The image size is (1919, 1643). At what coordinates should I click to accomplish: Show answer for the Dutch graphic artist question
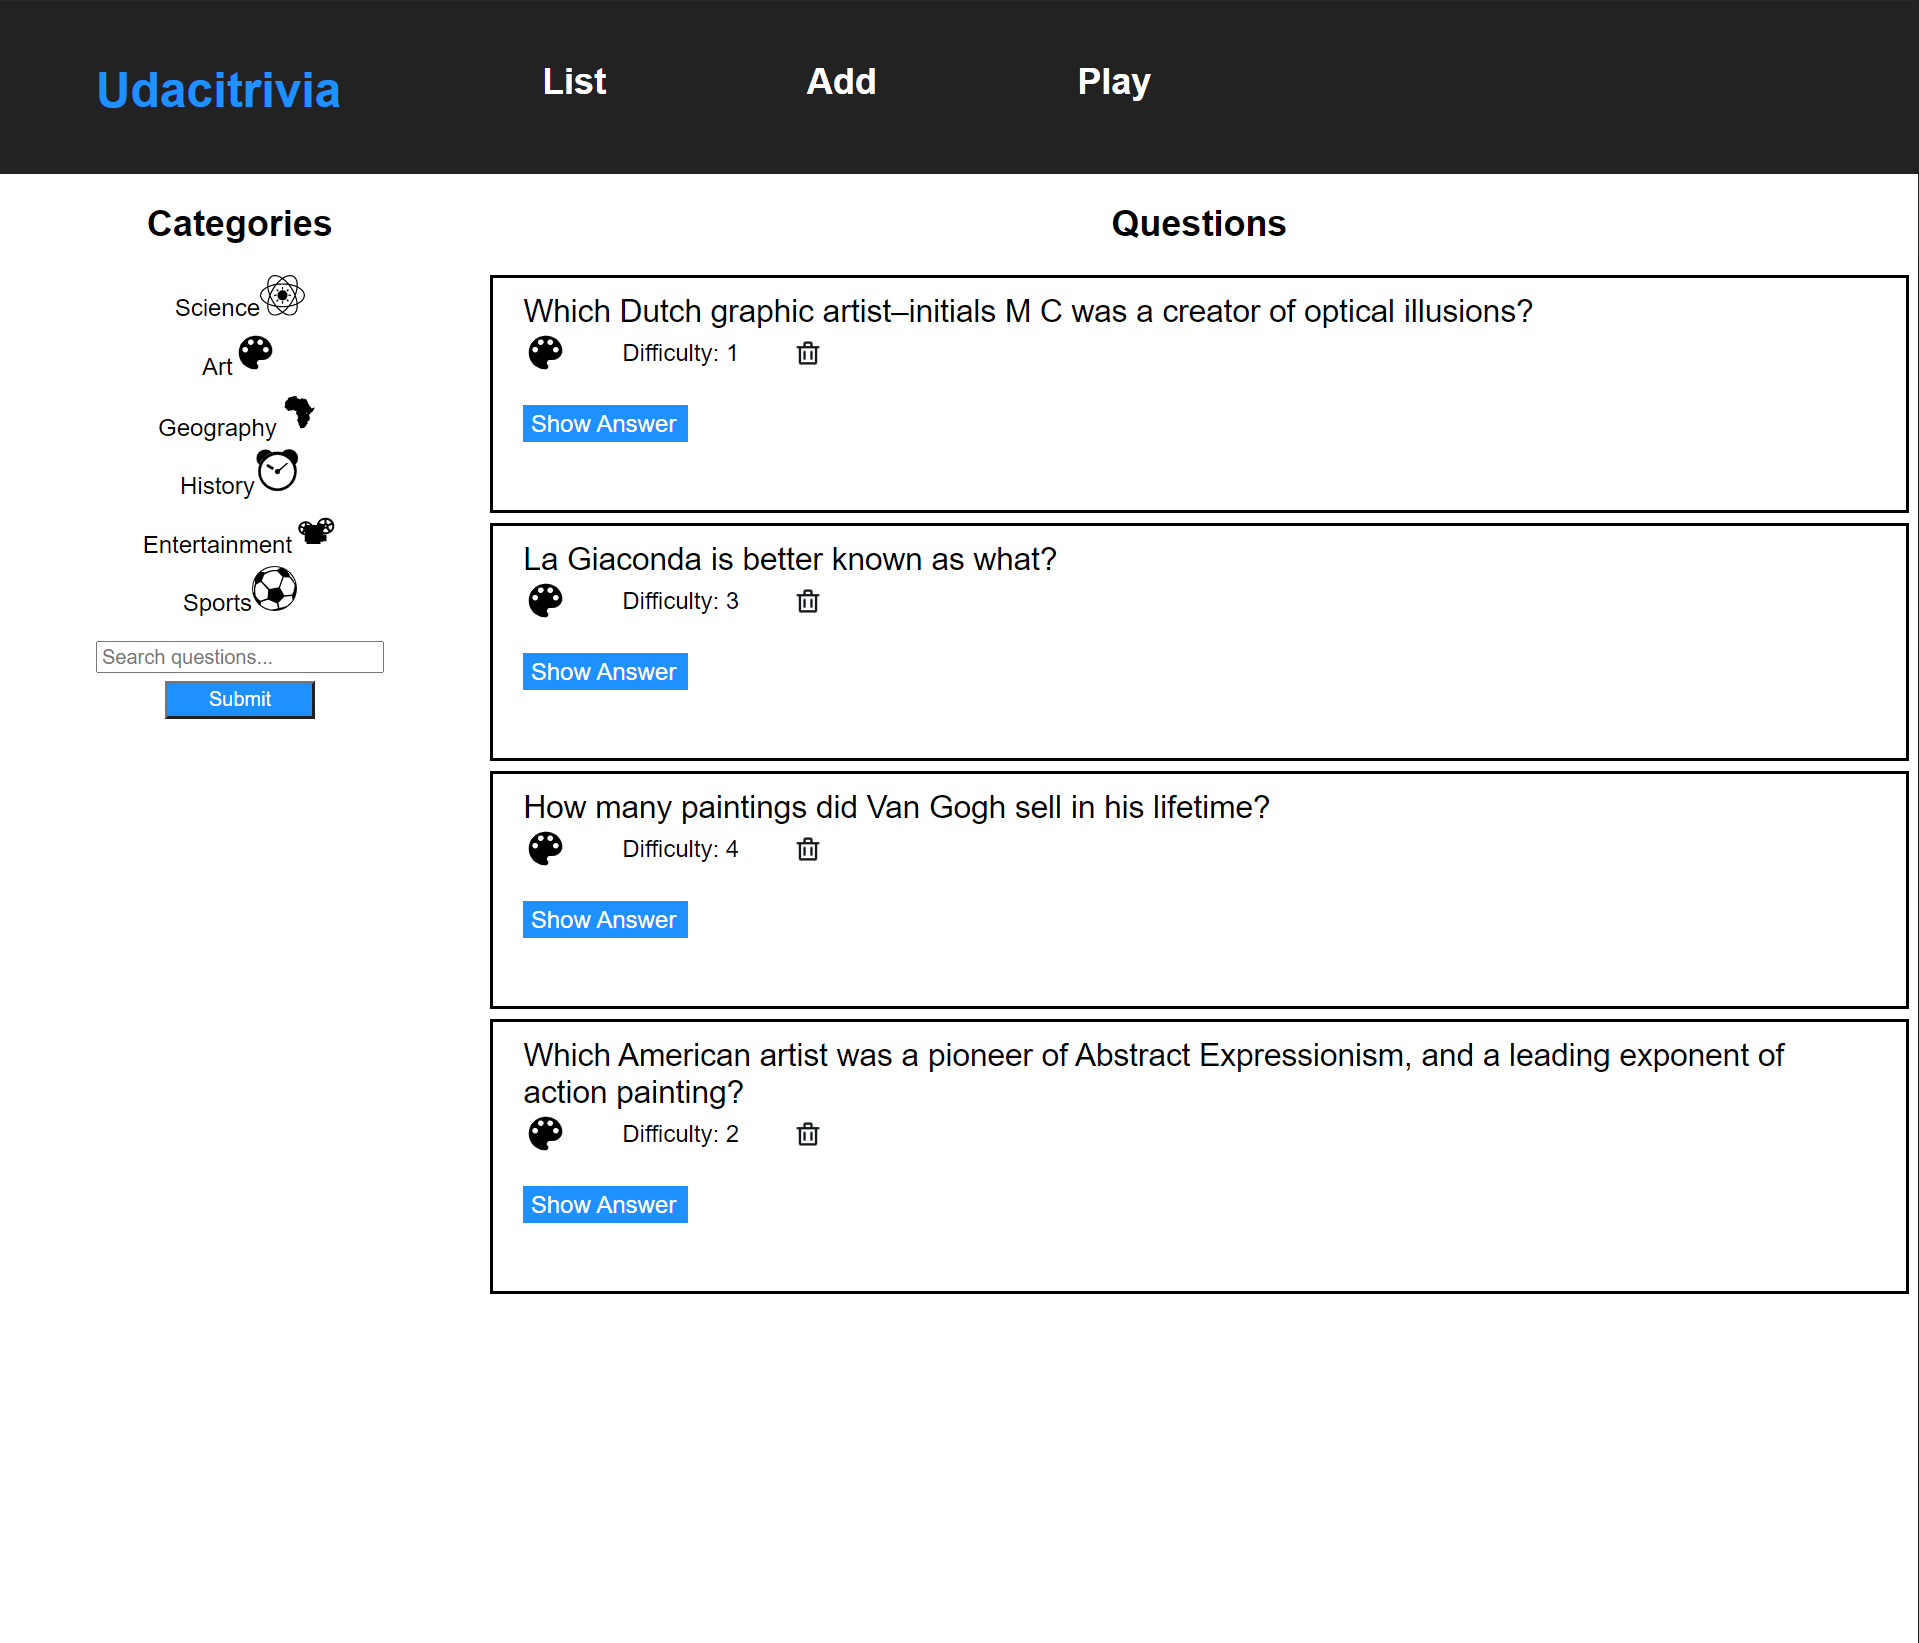[x=604, y=423]
